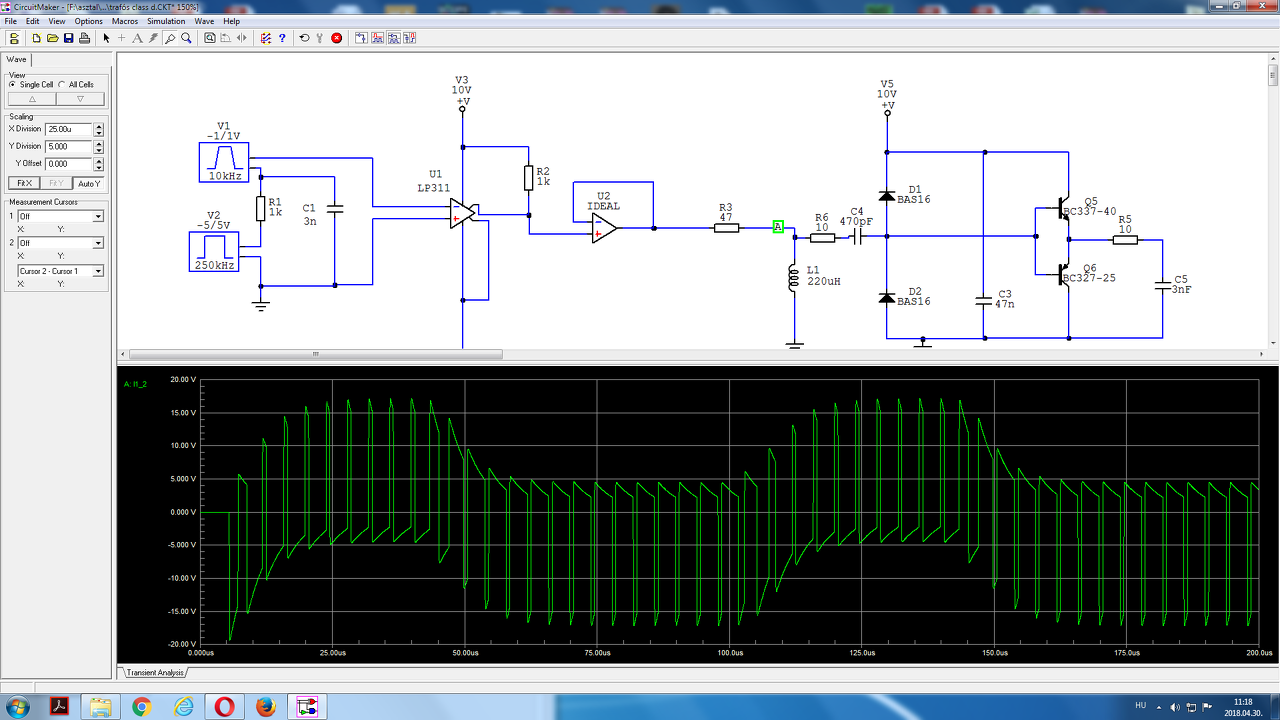Open the Options menu

pyautogui.click(x=88, y=21)
